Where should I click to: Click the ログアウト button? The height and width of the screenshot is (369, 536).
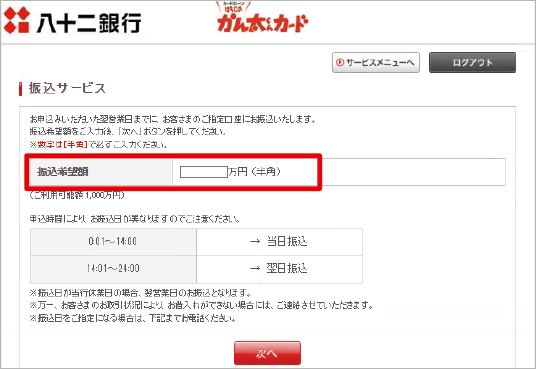[x=472, y=63]
